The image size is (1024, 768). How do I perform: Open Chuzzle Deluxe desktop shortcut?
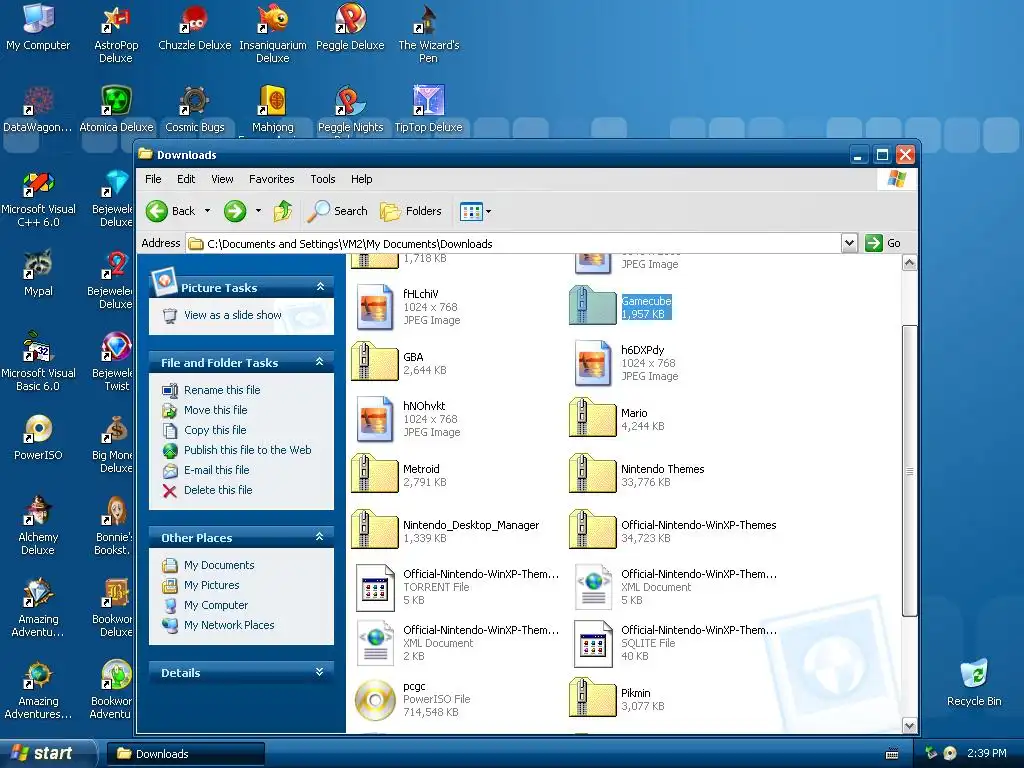[194, 27]
